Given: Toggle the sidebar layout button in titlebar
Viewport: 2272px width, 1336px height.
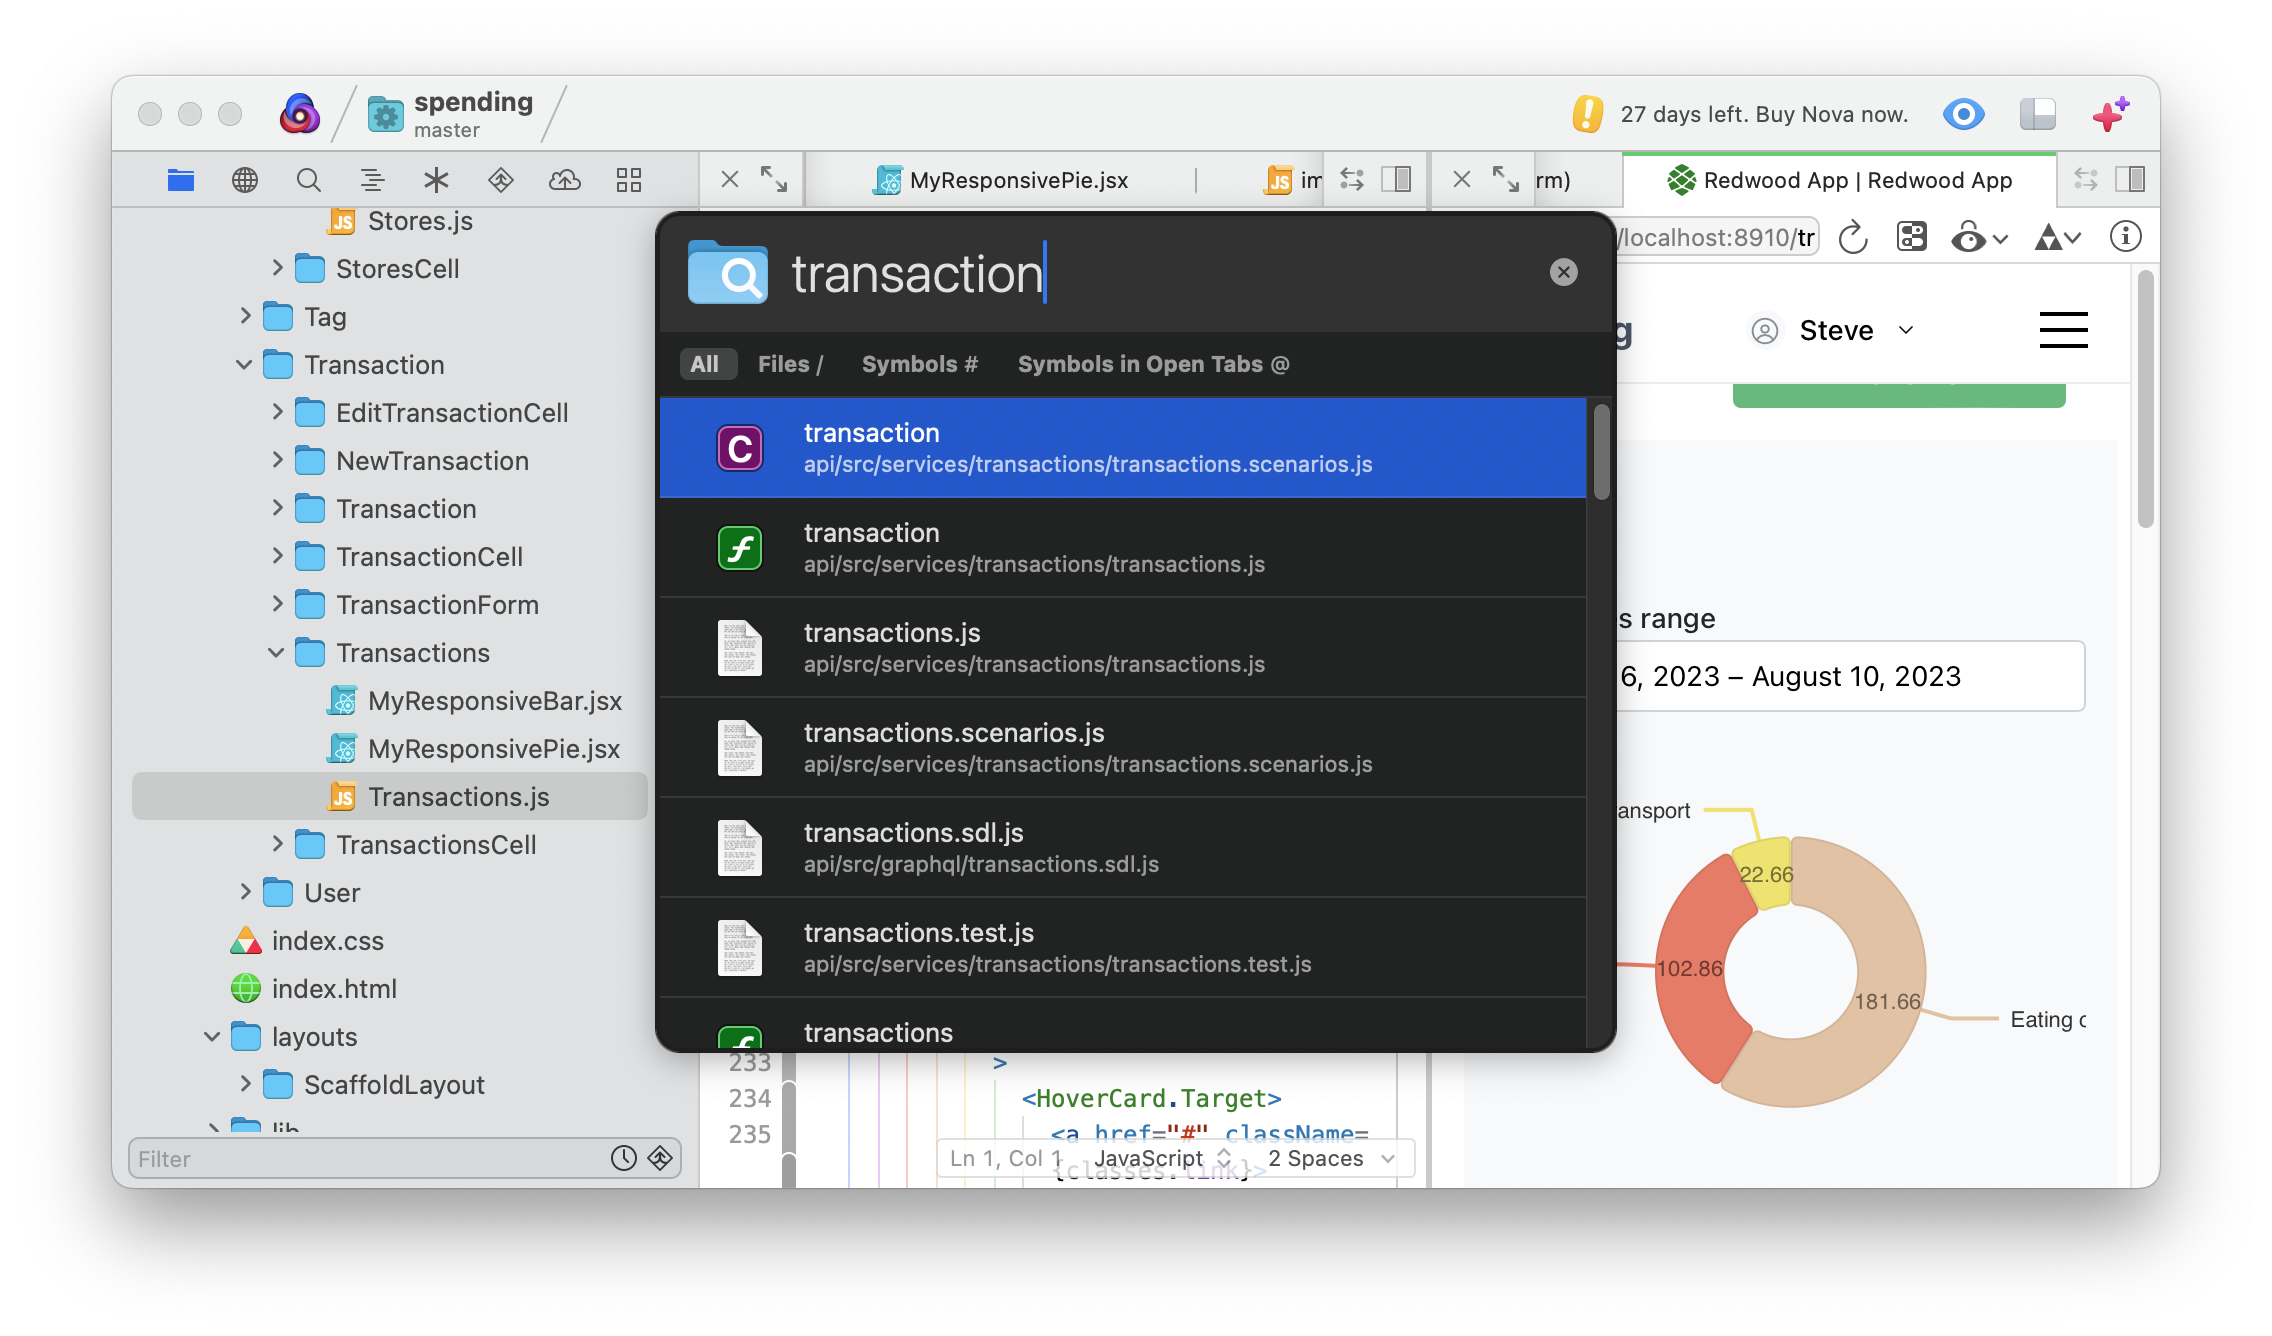Looking at the screenshot, I should click(2038, 114).
